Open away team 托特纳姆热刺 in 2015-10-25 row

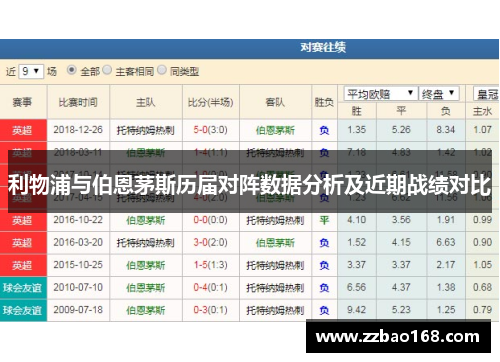coord(275,265)
